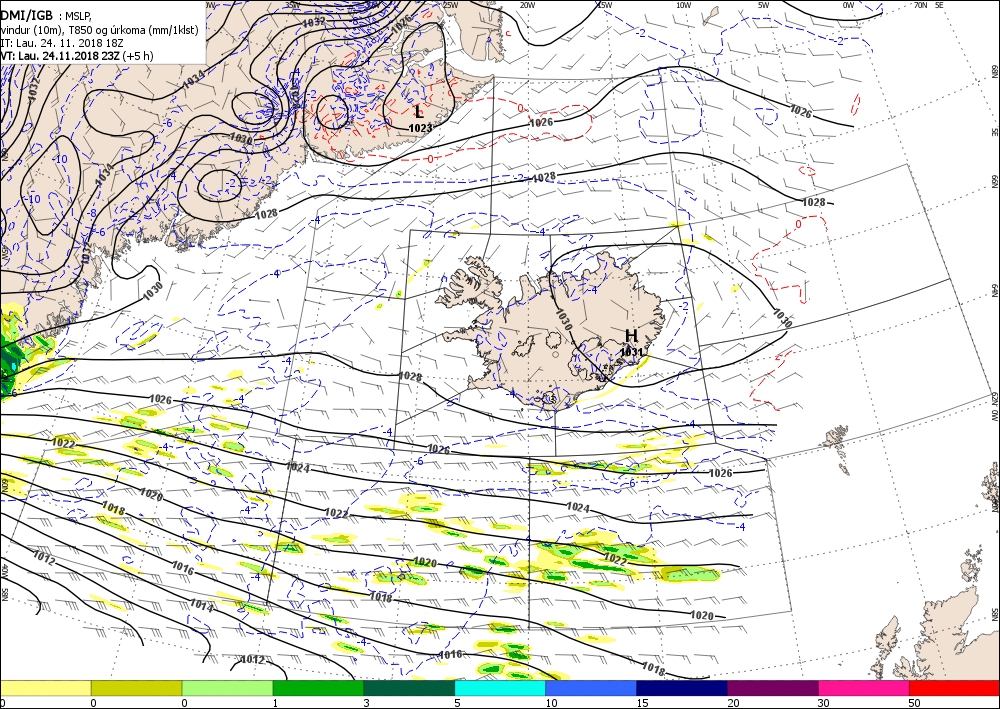Click the DMI/IGB title text
Viewport: 1000px width, 709px height.
tap(27, 15)
